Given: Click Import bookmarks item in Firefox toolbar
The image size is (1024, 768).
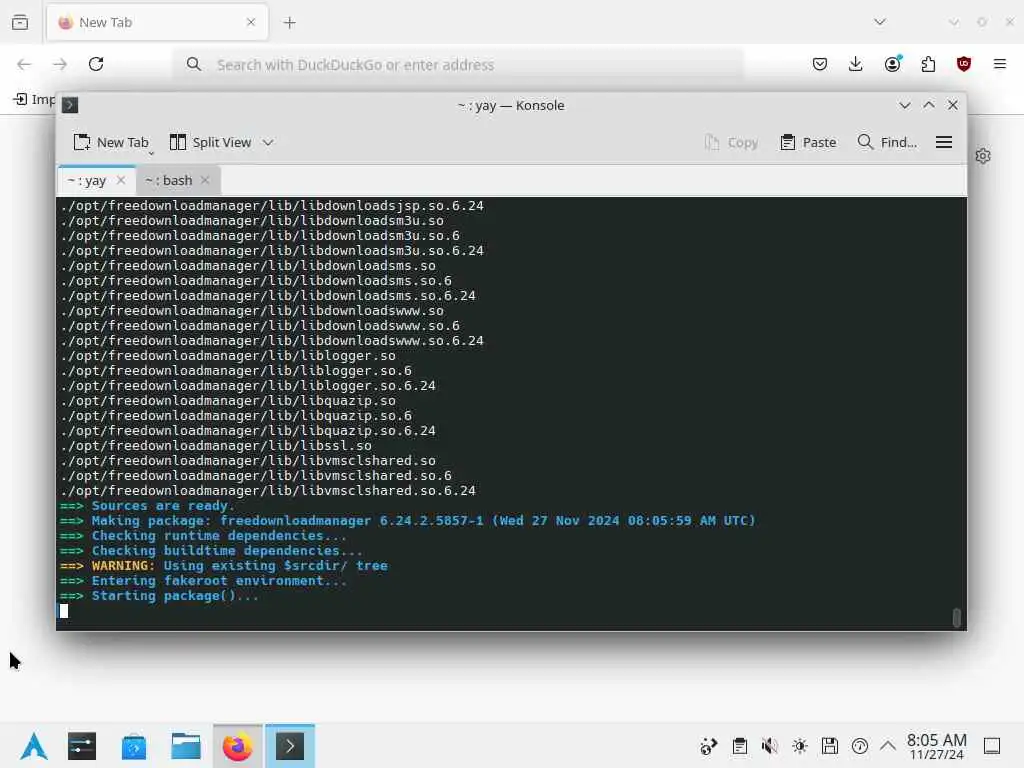Looking at the screenshot, I should (35, 99).
